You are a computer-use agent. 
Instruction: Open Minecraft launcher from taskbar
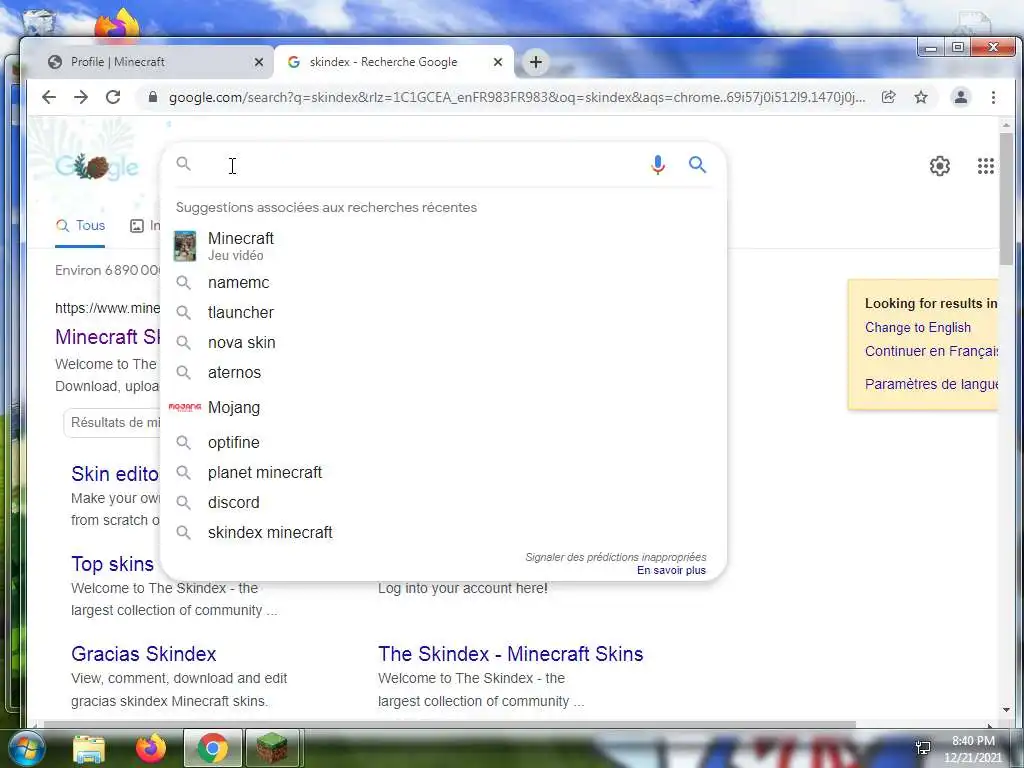[271, 748]
